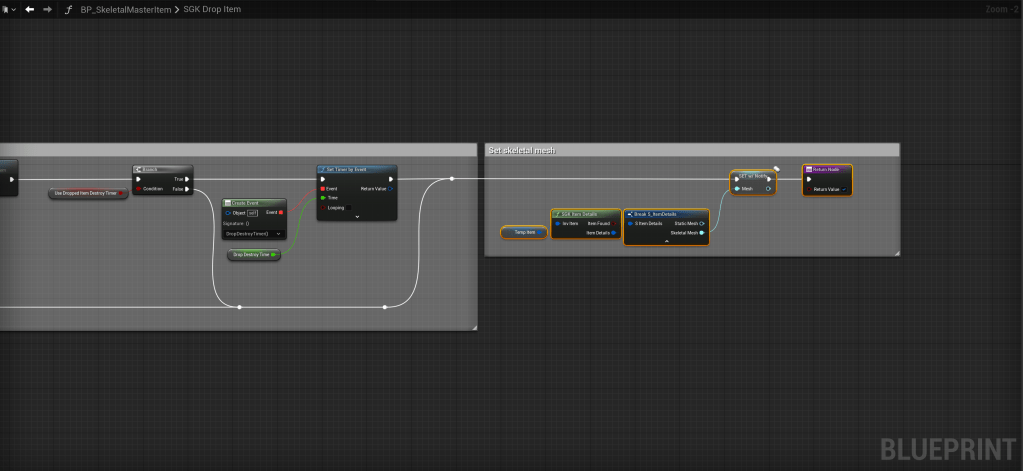Click the Branch node True output pin
The image size is (1023, 471).
187,180
